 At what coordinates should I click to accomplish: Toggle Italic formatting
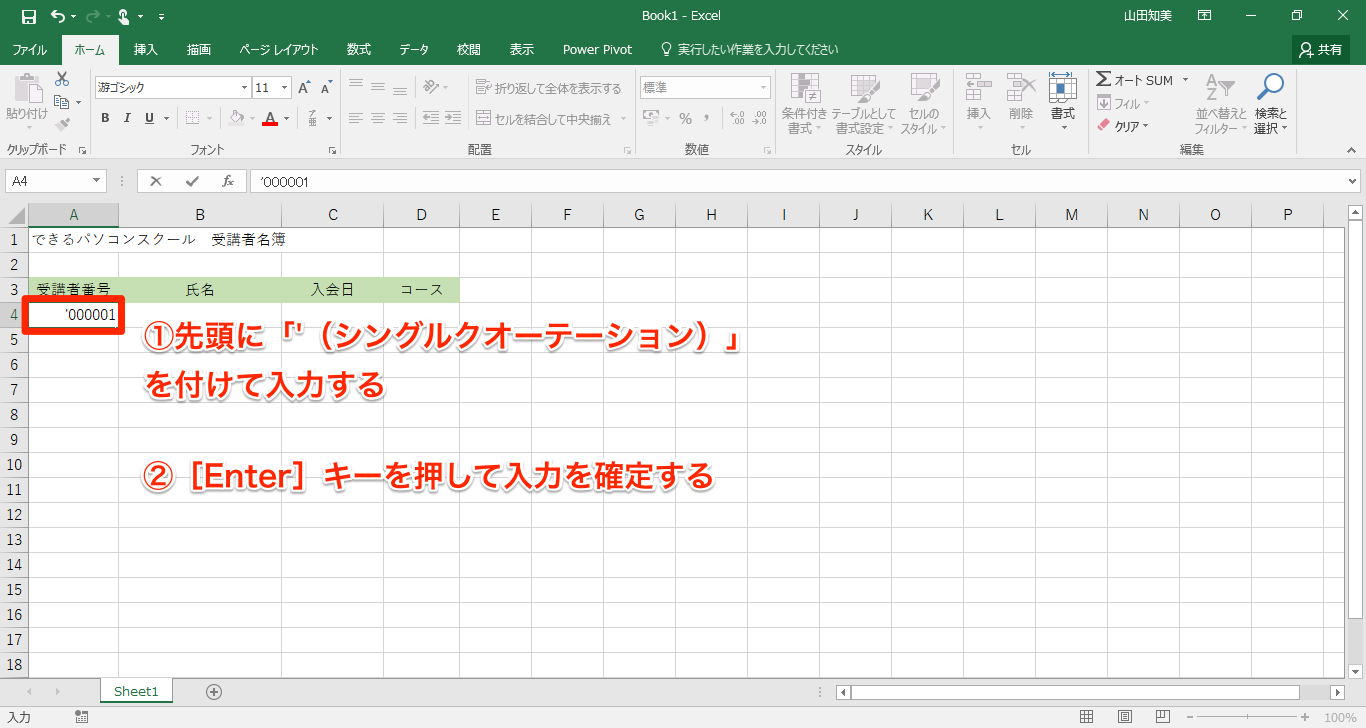coord(127,118)
